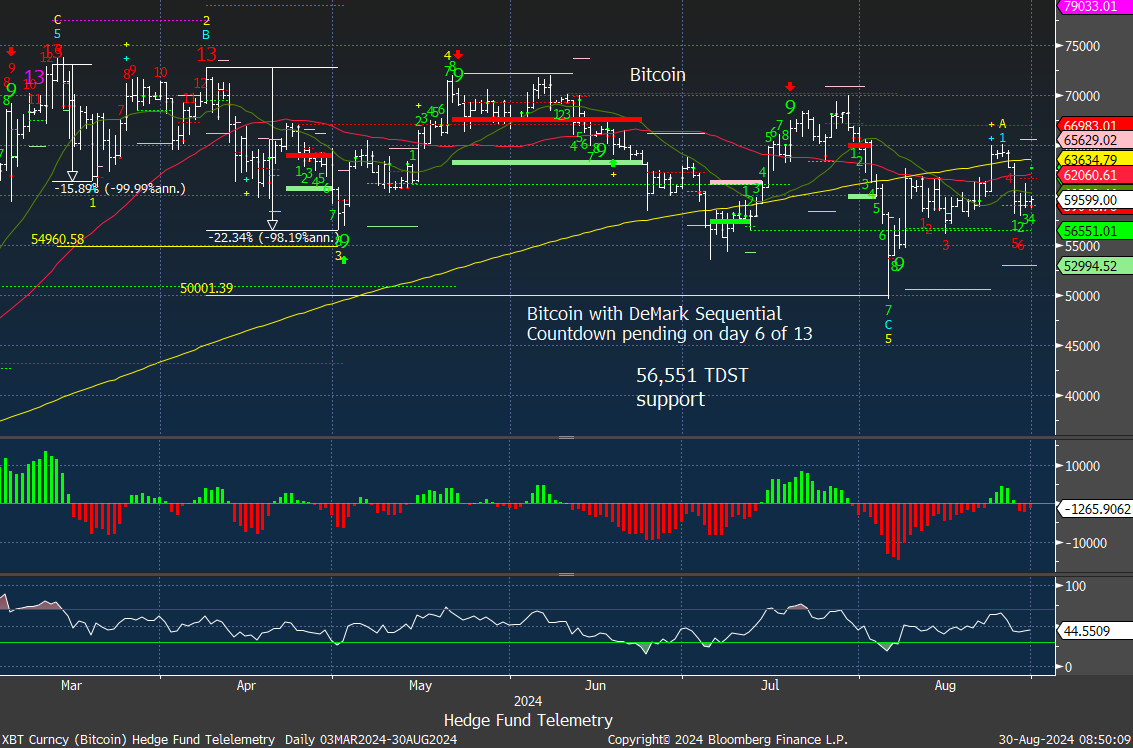Screen dimensions: 1133x748
Task: Click the 2024 year label under time axis
Action: [x=527, y=701]
